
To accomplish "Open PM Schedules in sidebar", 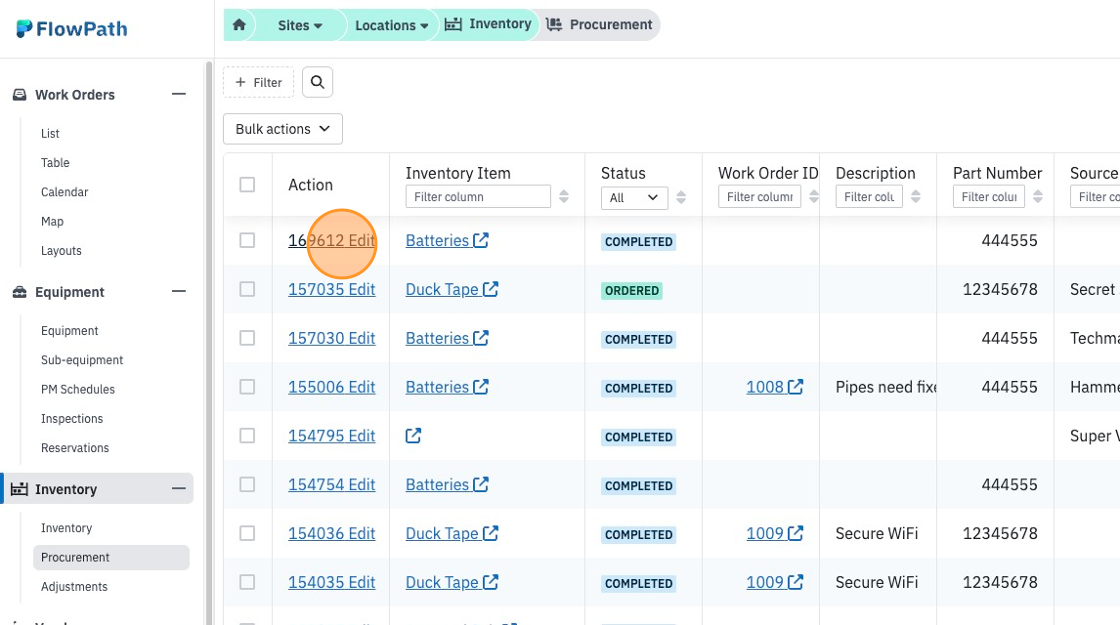I will pos(78,389).
